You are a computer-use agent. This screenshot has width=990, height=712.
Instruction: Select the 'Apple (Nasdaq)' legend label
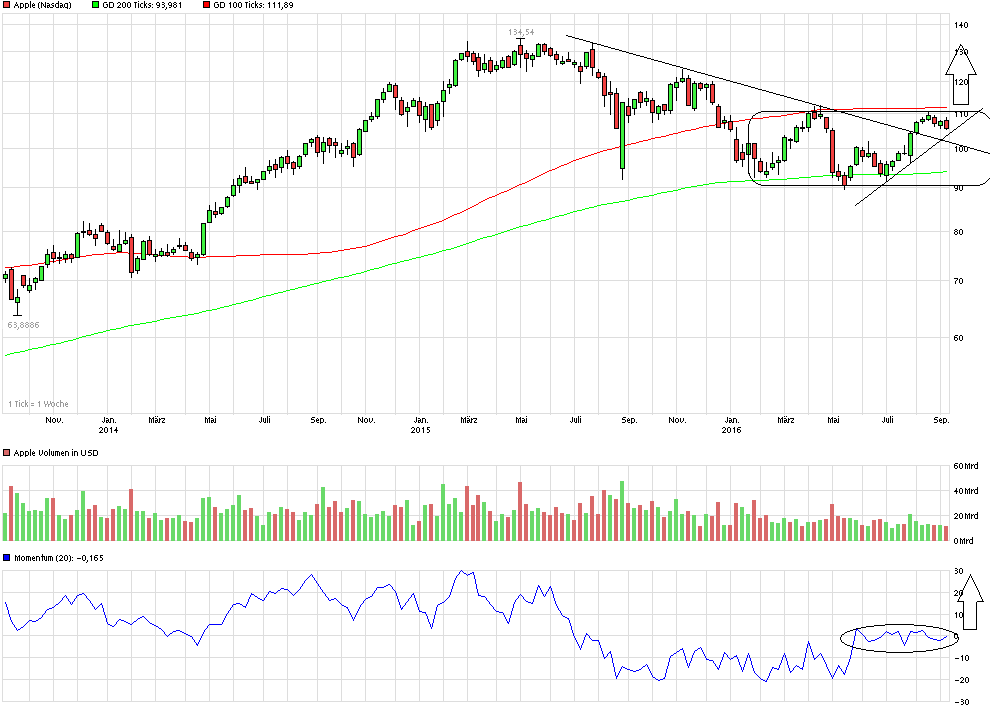pos(43,5)
